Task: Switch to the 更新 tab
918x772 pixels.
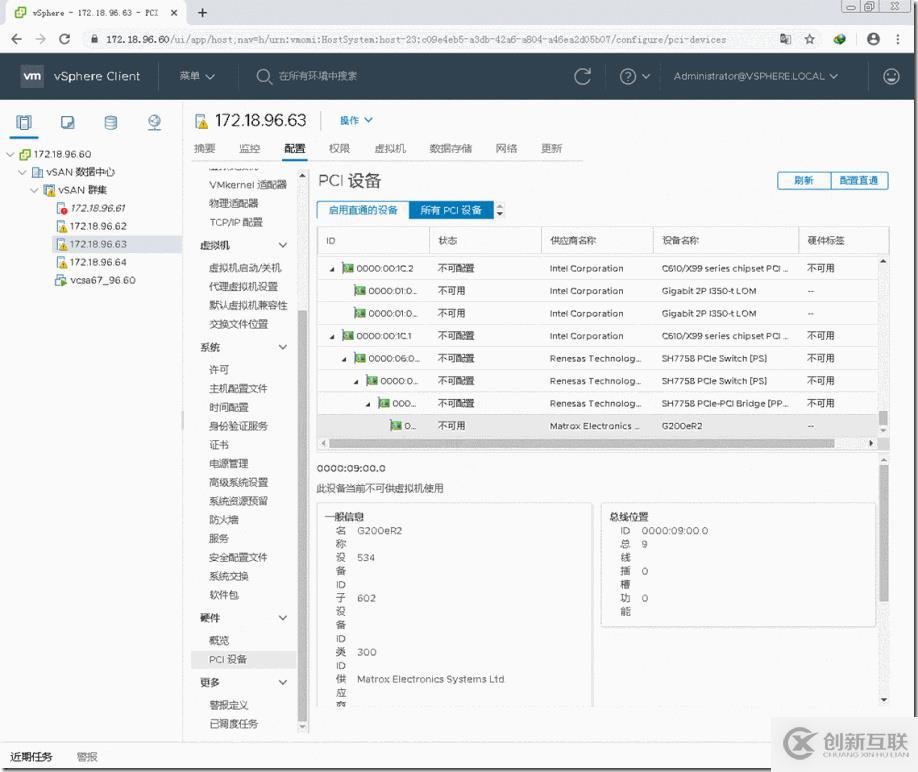Action: tap(552, 148)
